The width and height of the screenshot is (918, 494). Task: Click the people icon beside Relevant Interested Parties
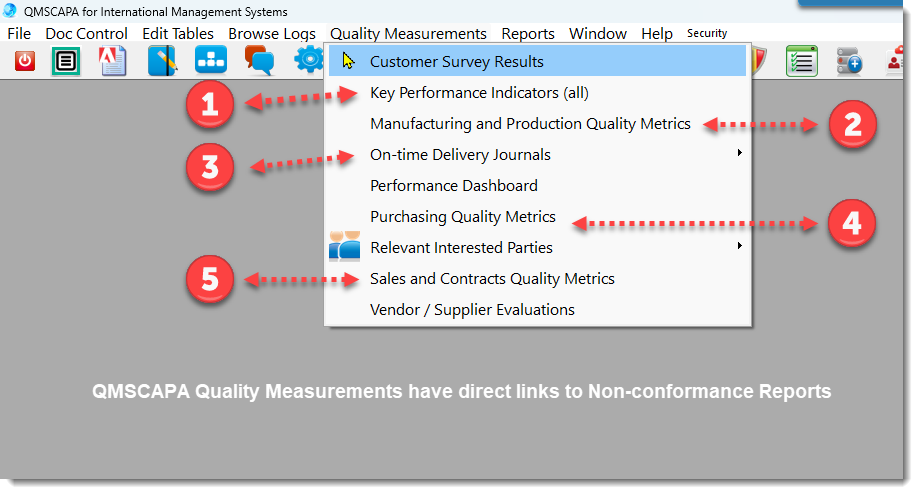tap(344, 246)
